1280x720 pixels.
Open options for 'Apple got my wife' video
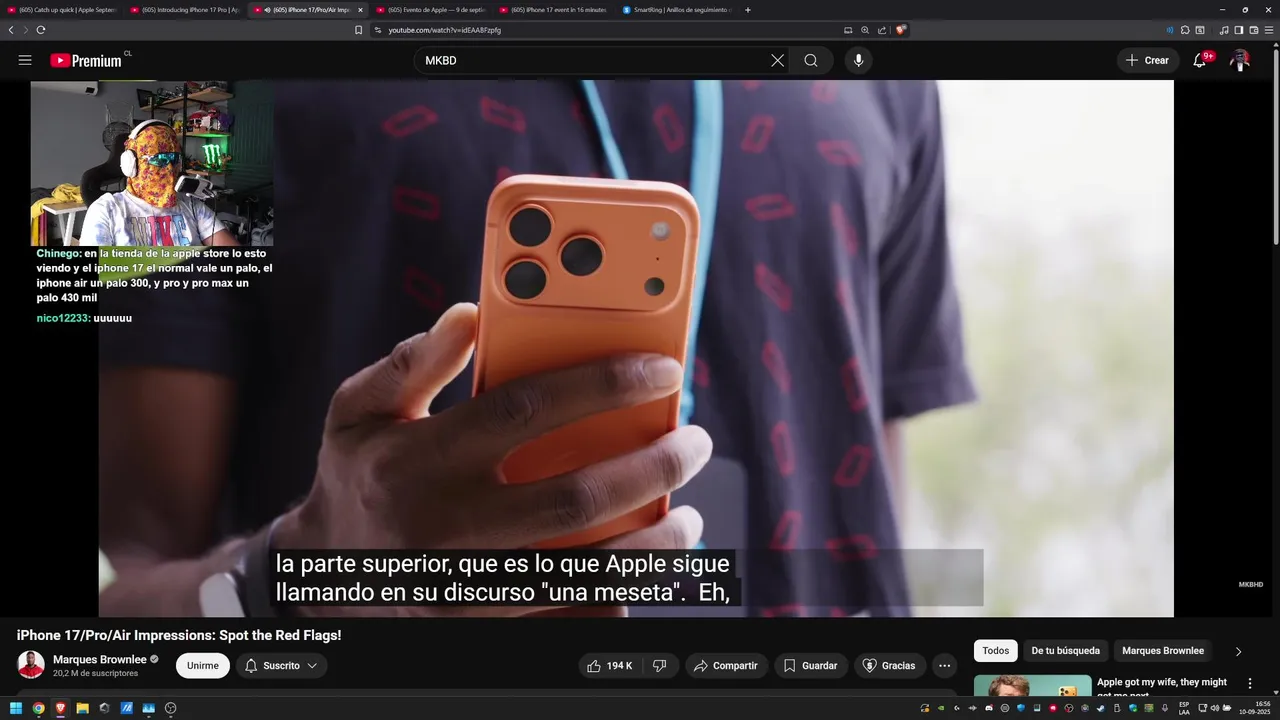pyautogui.click(x=1249, y=683)
